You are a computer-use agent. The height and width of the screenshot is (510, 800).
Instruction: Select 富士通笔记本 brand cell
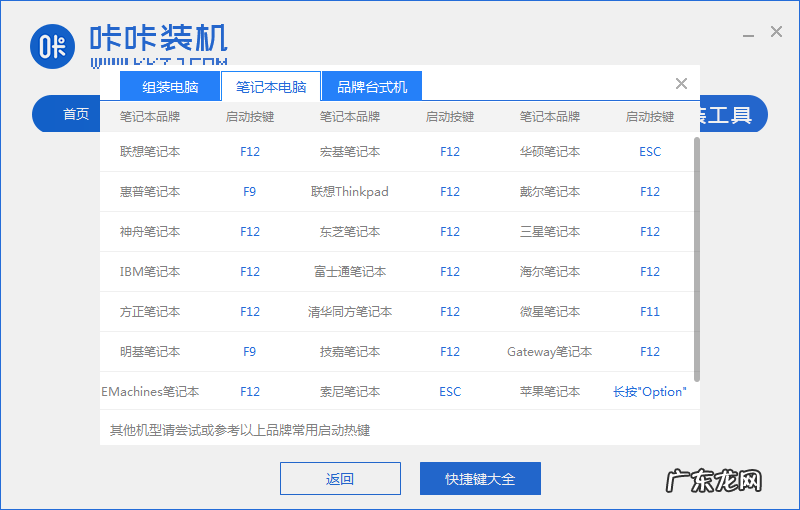(x=350, y=272)
